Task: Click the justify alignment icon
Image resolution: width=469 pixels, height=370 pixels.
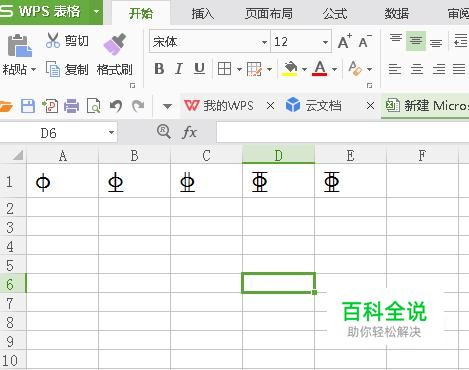Action: click(x=459, y=69)
